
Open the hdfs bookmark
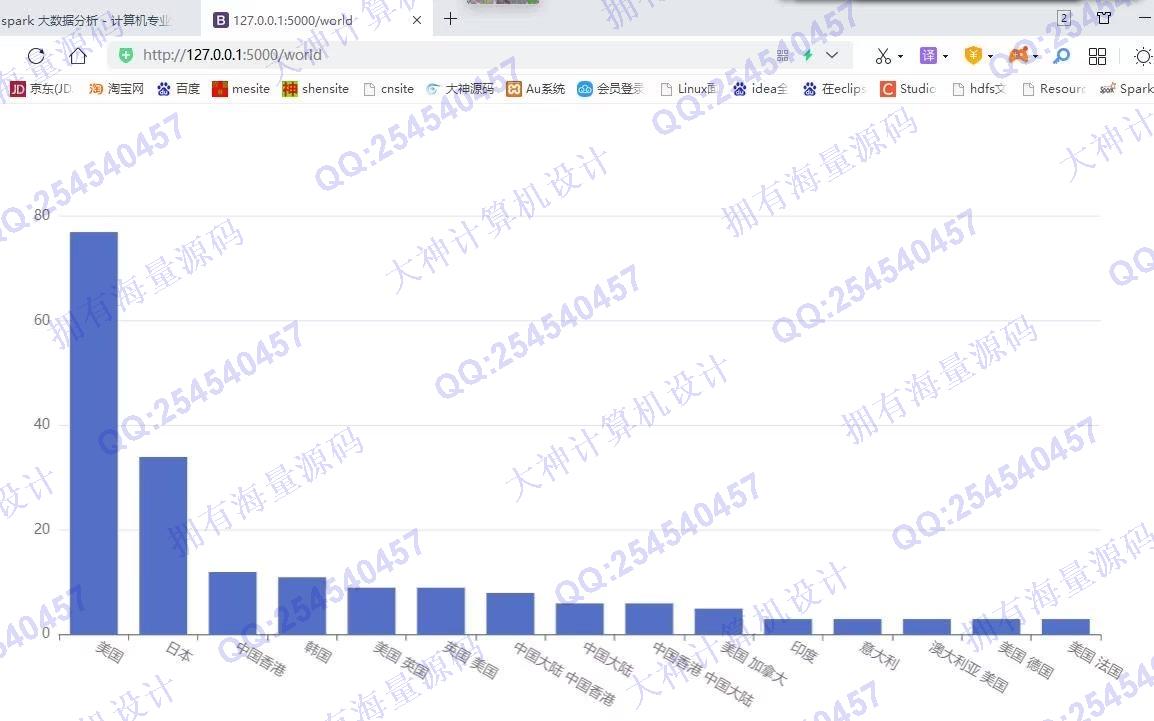click(x=979, y=89)
